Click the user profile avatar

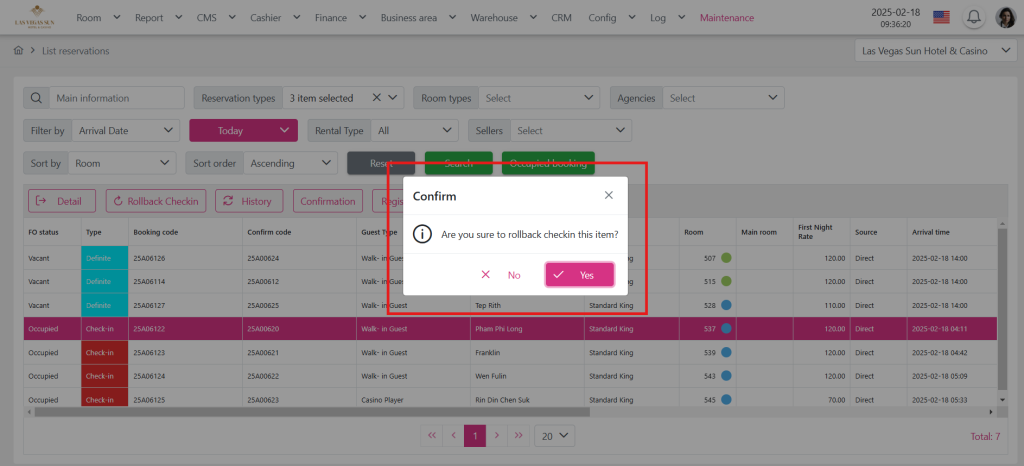tap(1005, 17)
